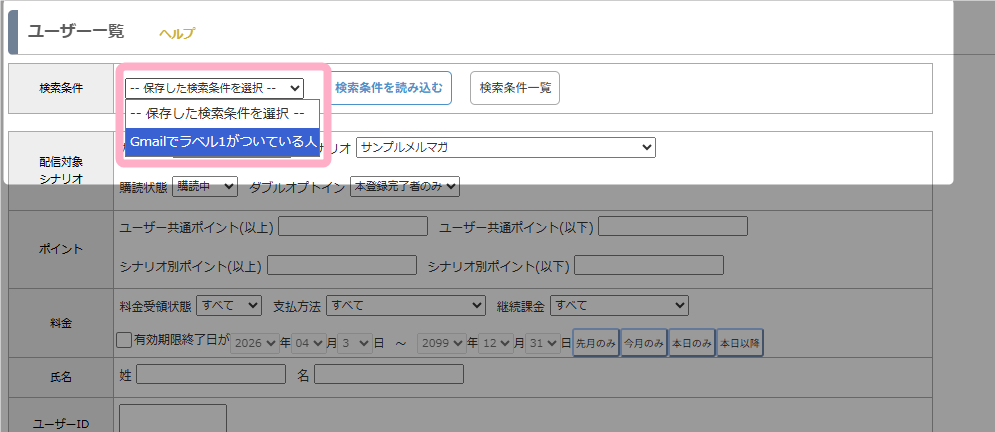Select the 本日以降 date button
995x432 pixels.
click(740, 342)
